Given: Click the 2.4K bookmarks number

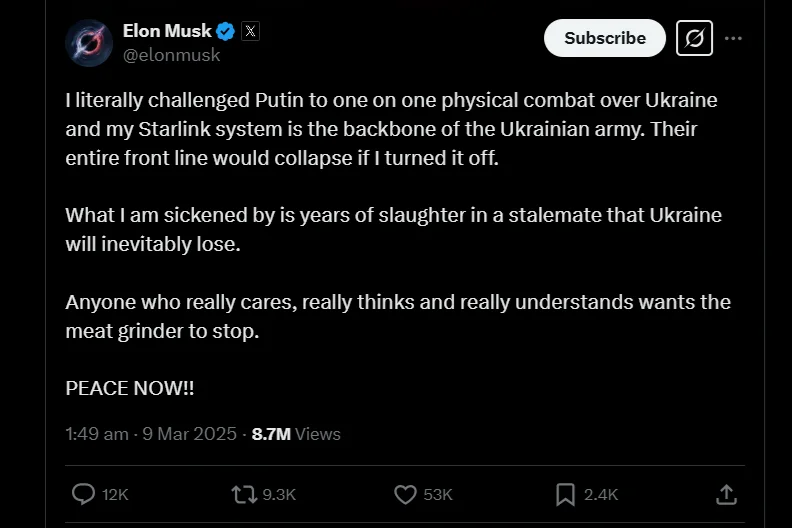Looking at the screenshot, I should tap(601, 494).
